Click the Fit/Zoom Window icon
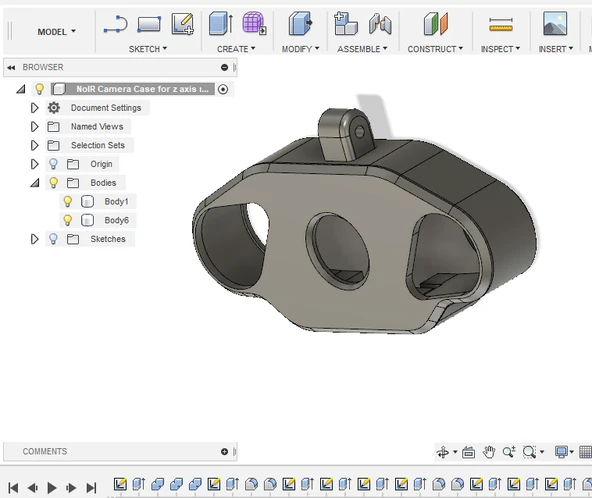 529,452
